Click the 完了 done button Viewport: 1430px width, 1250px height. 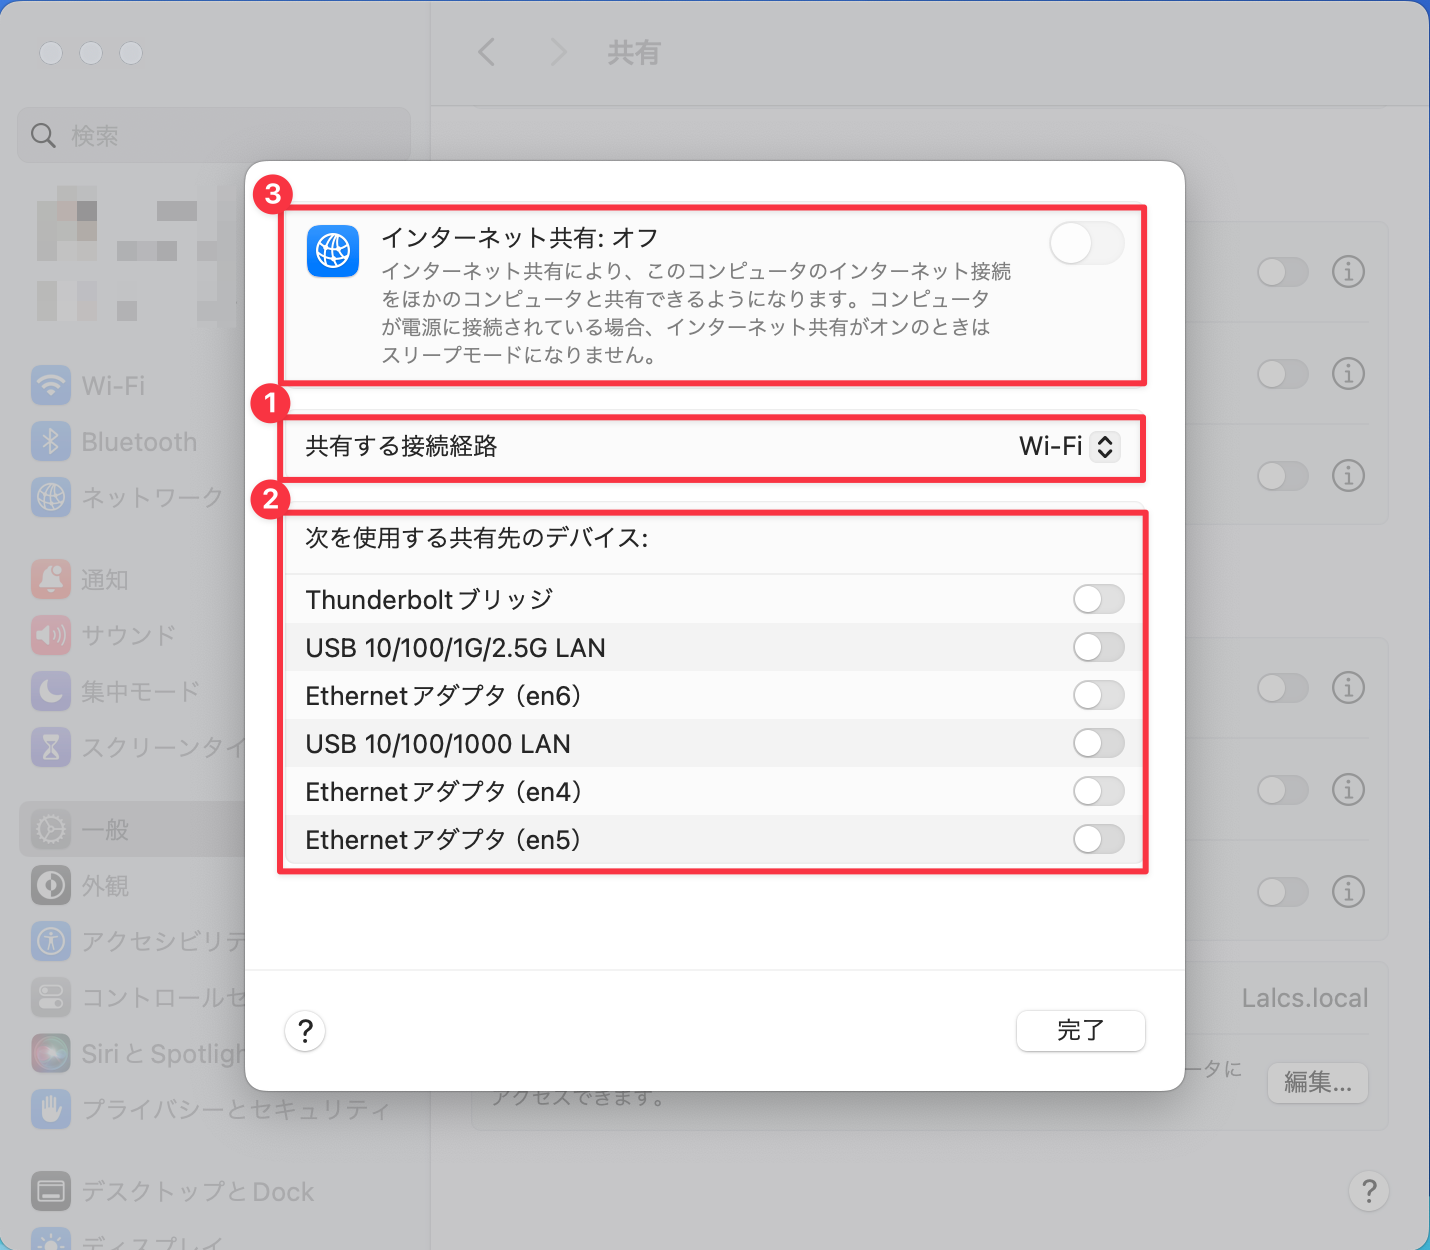[1080, 1030]
